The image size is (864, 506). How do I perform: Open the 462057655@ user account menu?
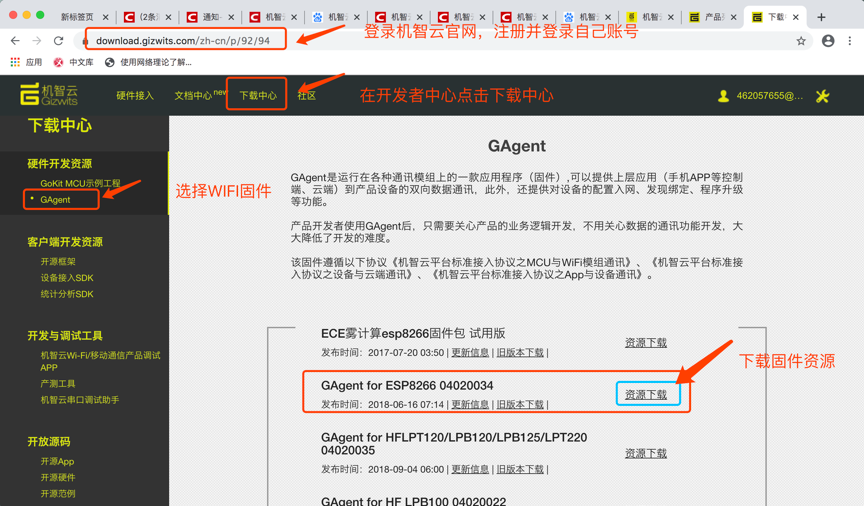click(x=760, y=96)
